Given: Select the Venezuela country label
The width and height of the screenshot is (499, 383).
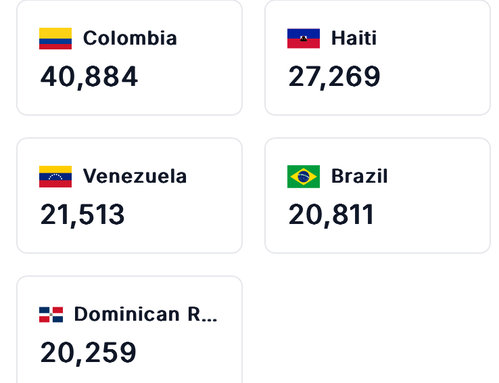Looking at the screenshot, I should pyautogui.click(x=135, y=176).
